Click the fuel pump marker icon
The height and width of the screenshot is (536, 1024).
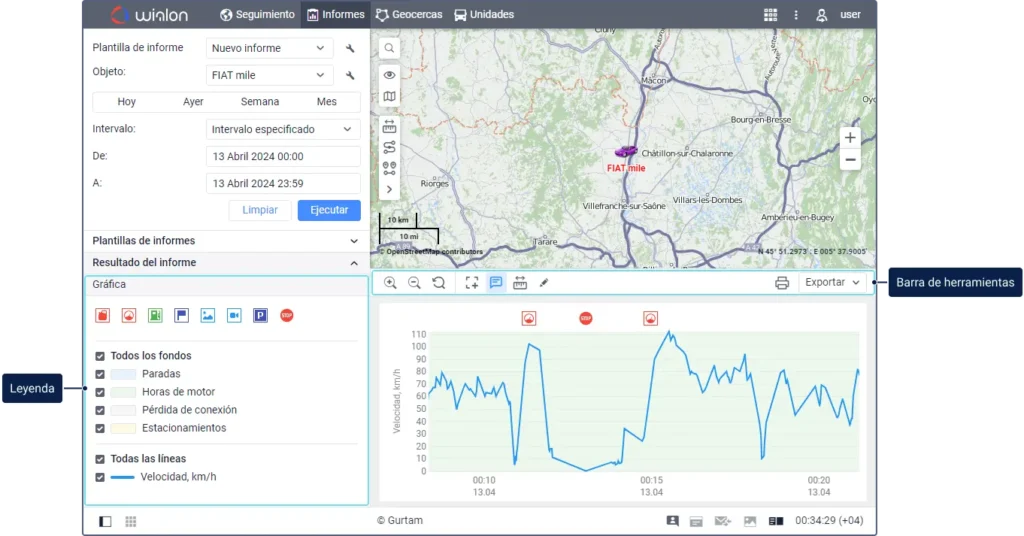click(x=155, y=315)
